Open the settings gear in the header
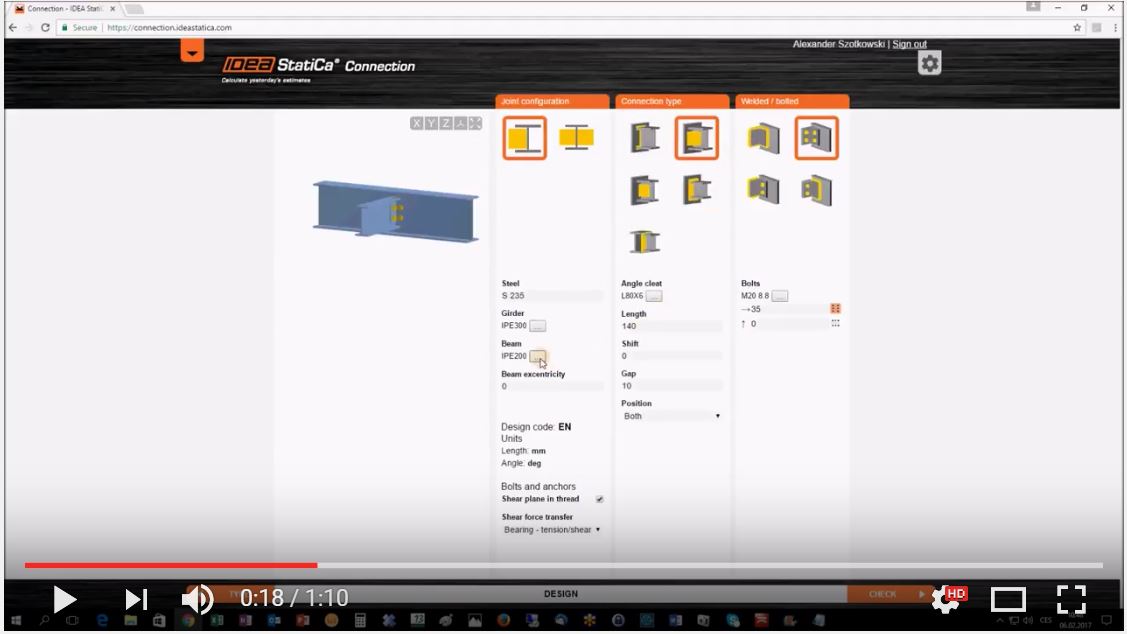Image resolution: width=1127 pixels, height=634 pixels. (x=929, y=63)
